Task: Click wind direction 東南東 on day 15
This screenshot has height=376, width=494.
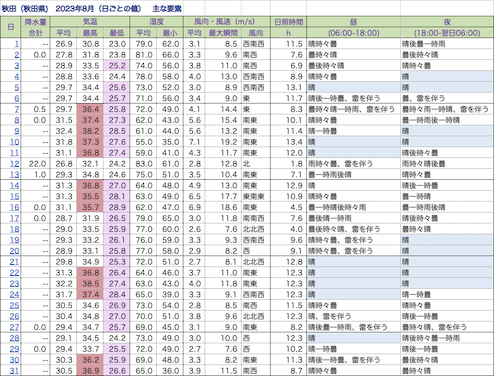Action: 253,197
